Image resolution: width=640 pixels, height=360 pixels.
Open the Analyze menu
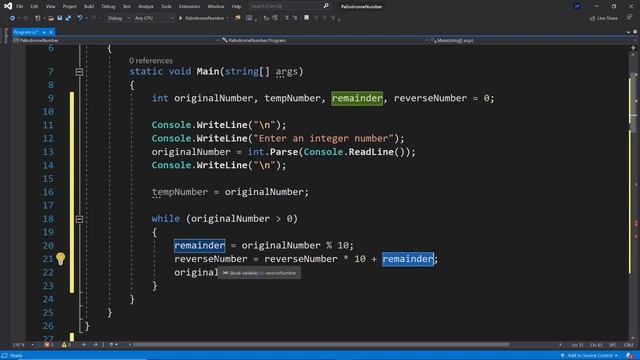(x=146, y=7)
